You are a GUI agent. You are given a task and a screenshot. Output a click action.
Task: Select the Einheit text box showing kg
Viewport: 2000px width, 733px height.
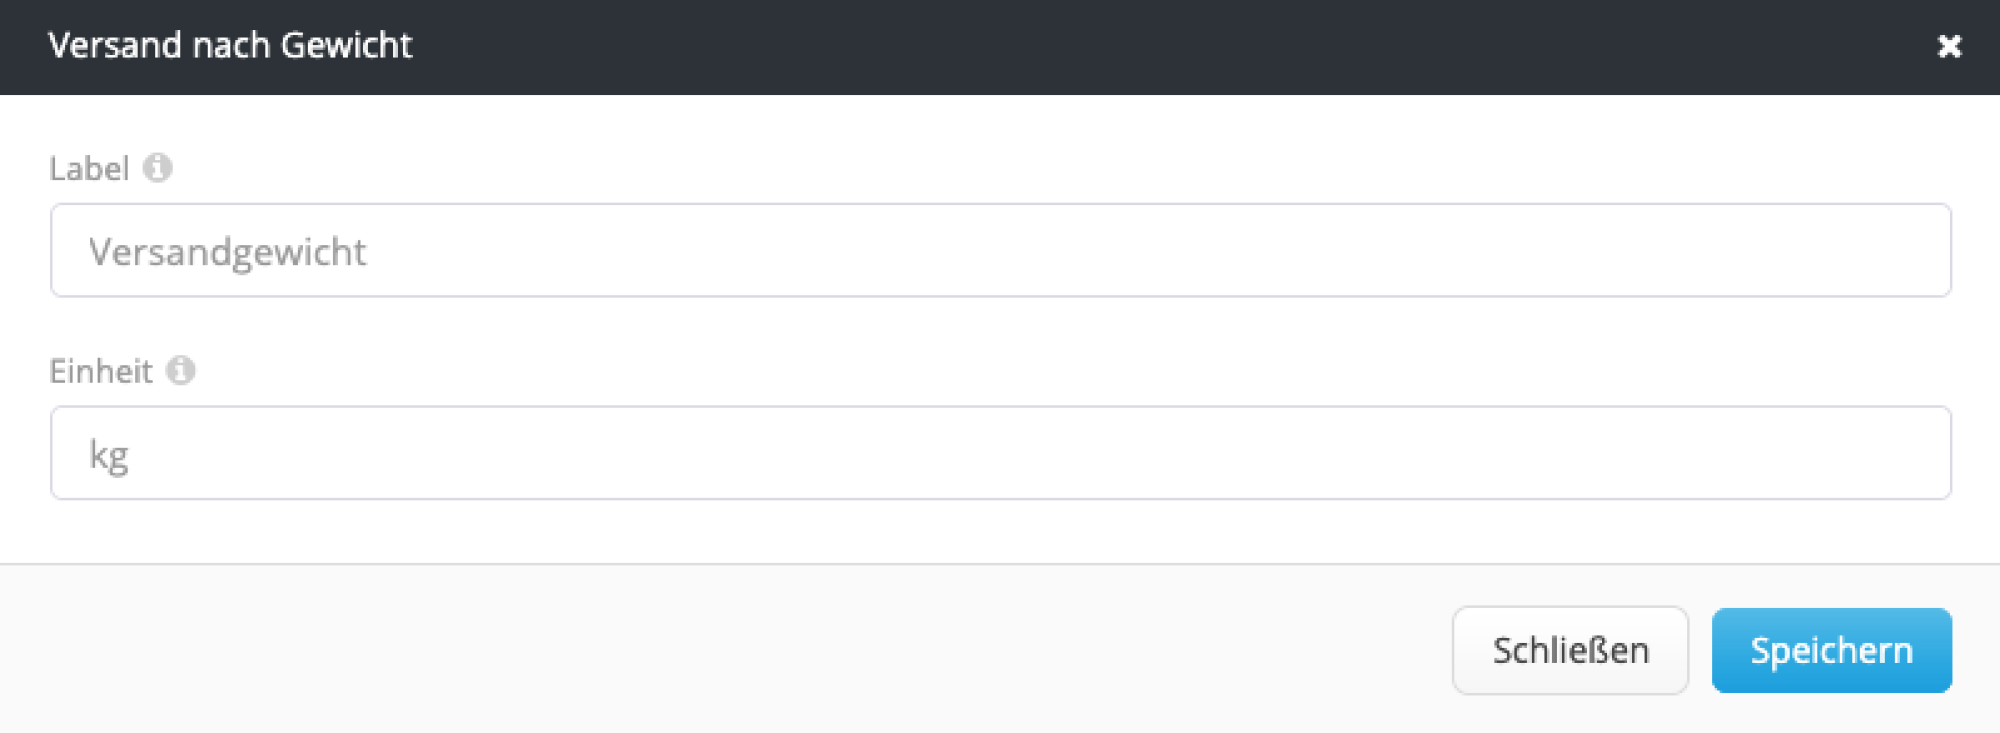pyautogui.click(x=1000, y=453)
